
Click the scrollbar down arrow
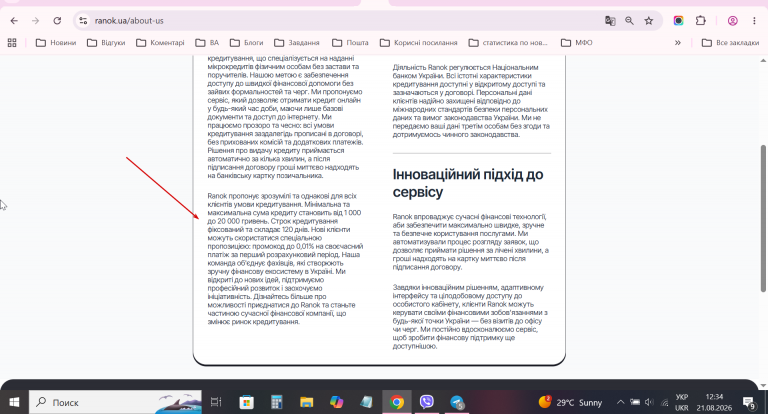click(763, 385)
